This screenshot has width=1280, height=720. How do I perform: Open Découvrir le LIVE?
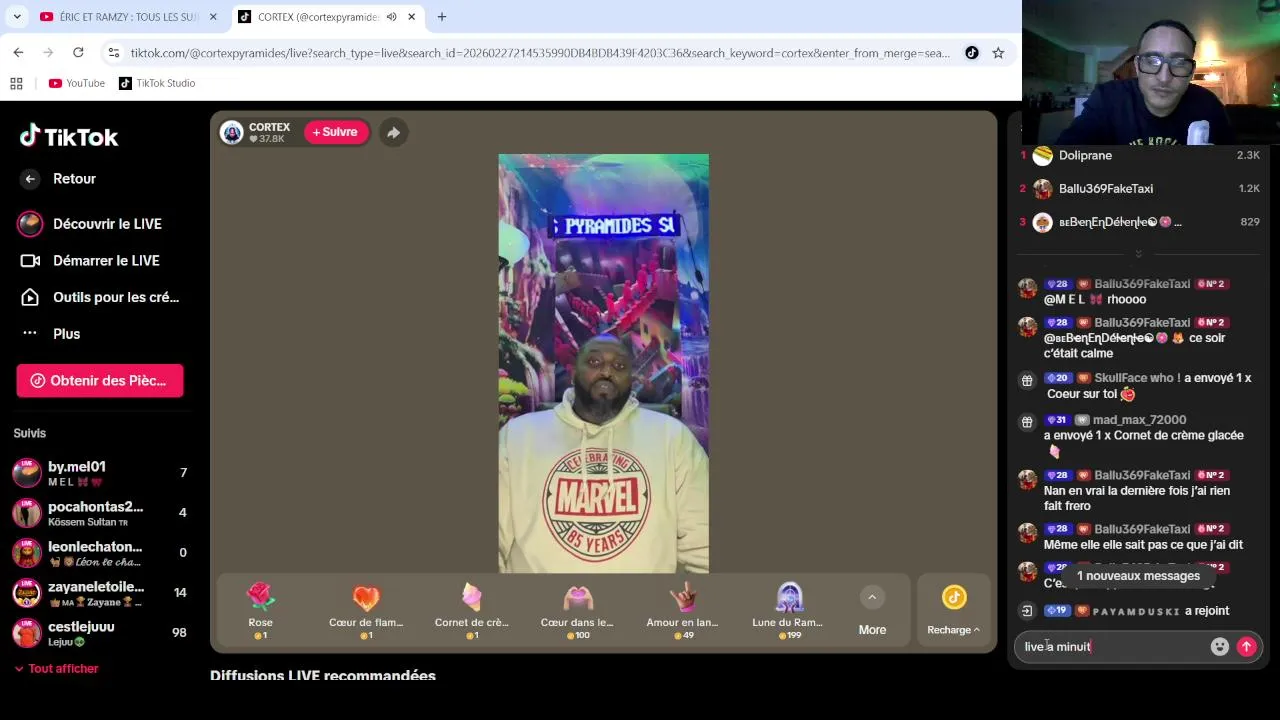[91, 224]
